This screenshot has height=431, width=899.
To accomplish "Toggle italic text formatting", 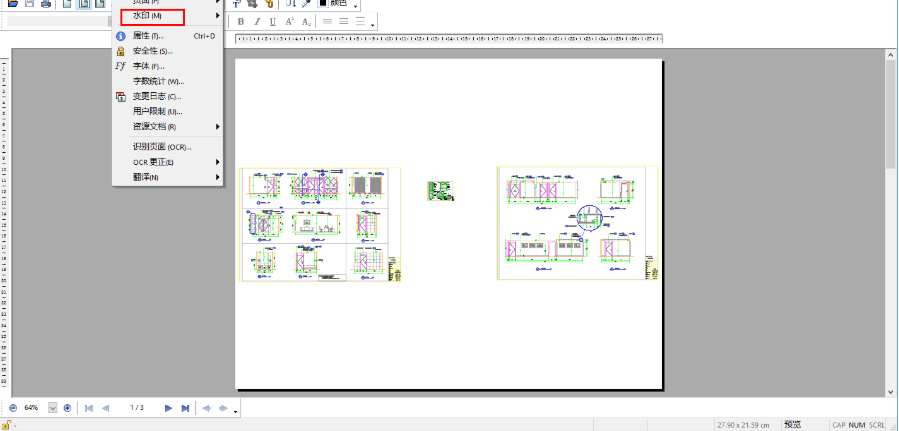I will tap(257, 22).
